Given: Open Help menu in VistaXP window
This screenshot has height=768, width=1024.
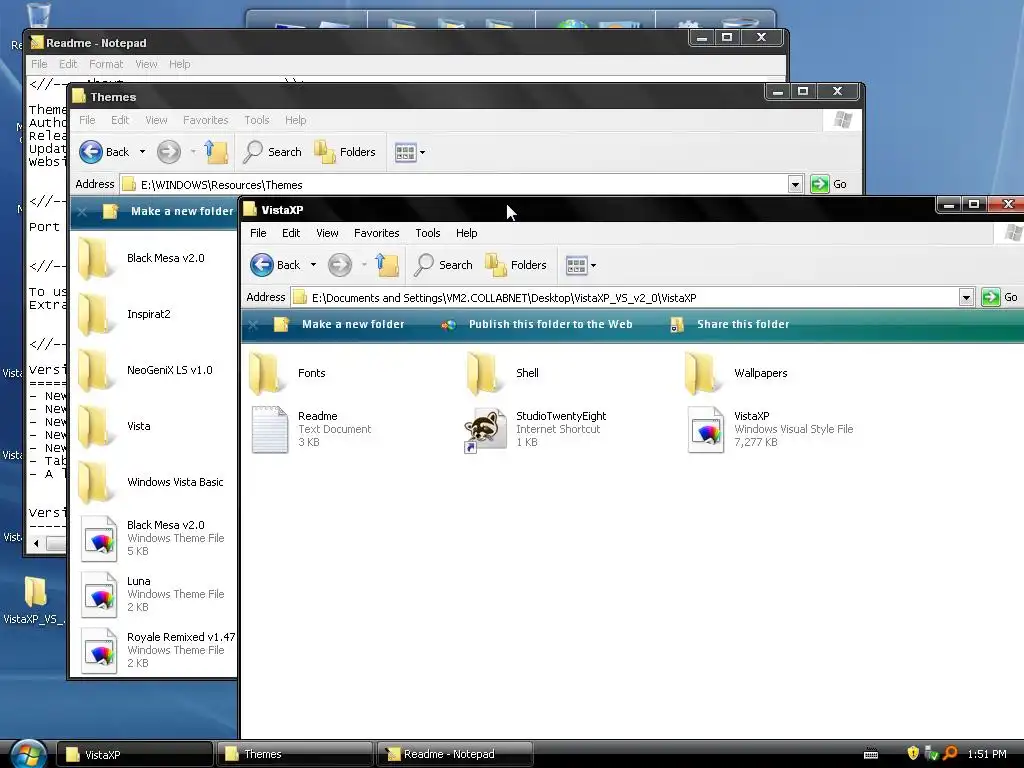Looking at the screenshot, I should click(x=466, y=233).
